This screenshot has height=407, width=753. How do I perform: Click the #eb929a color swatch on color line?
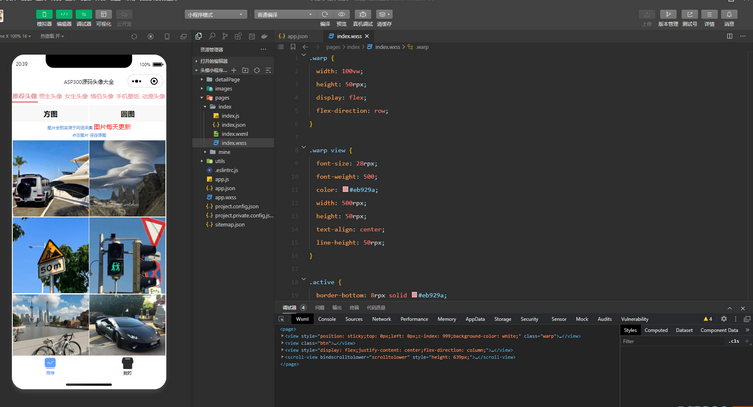[x=346, y=189]
